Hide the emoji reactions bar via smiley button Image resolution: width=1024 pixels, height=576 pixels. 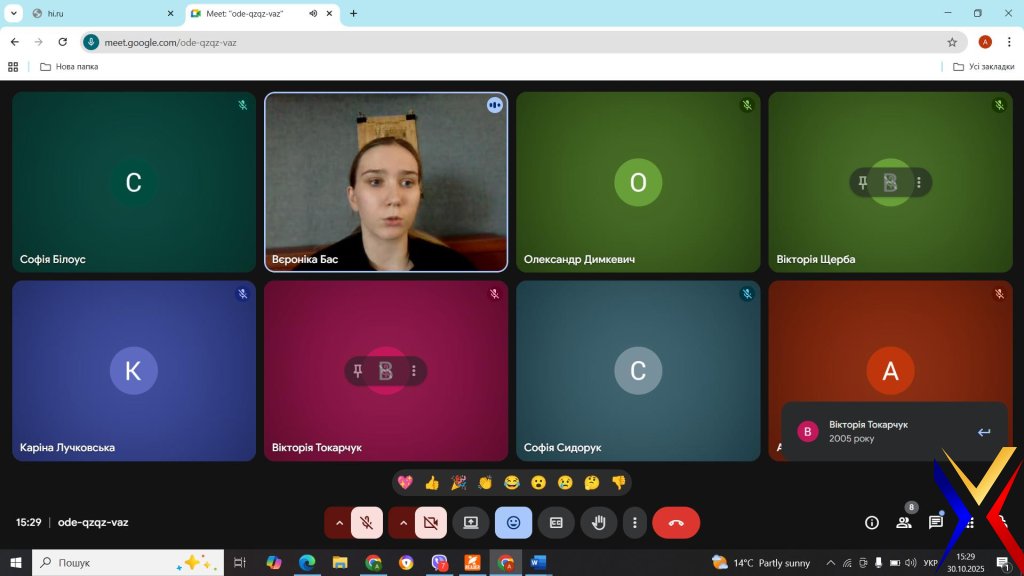click(x=513, y=522)
